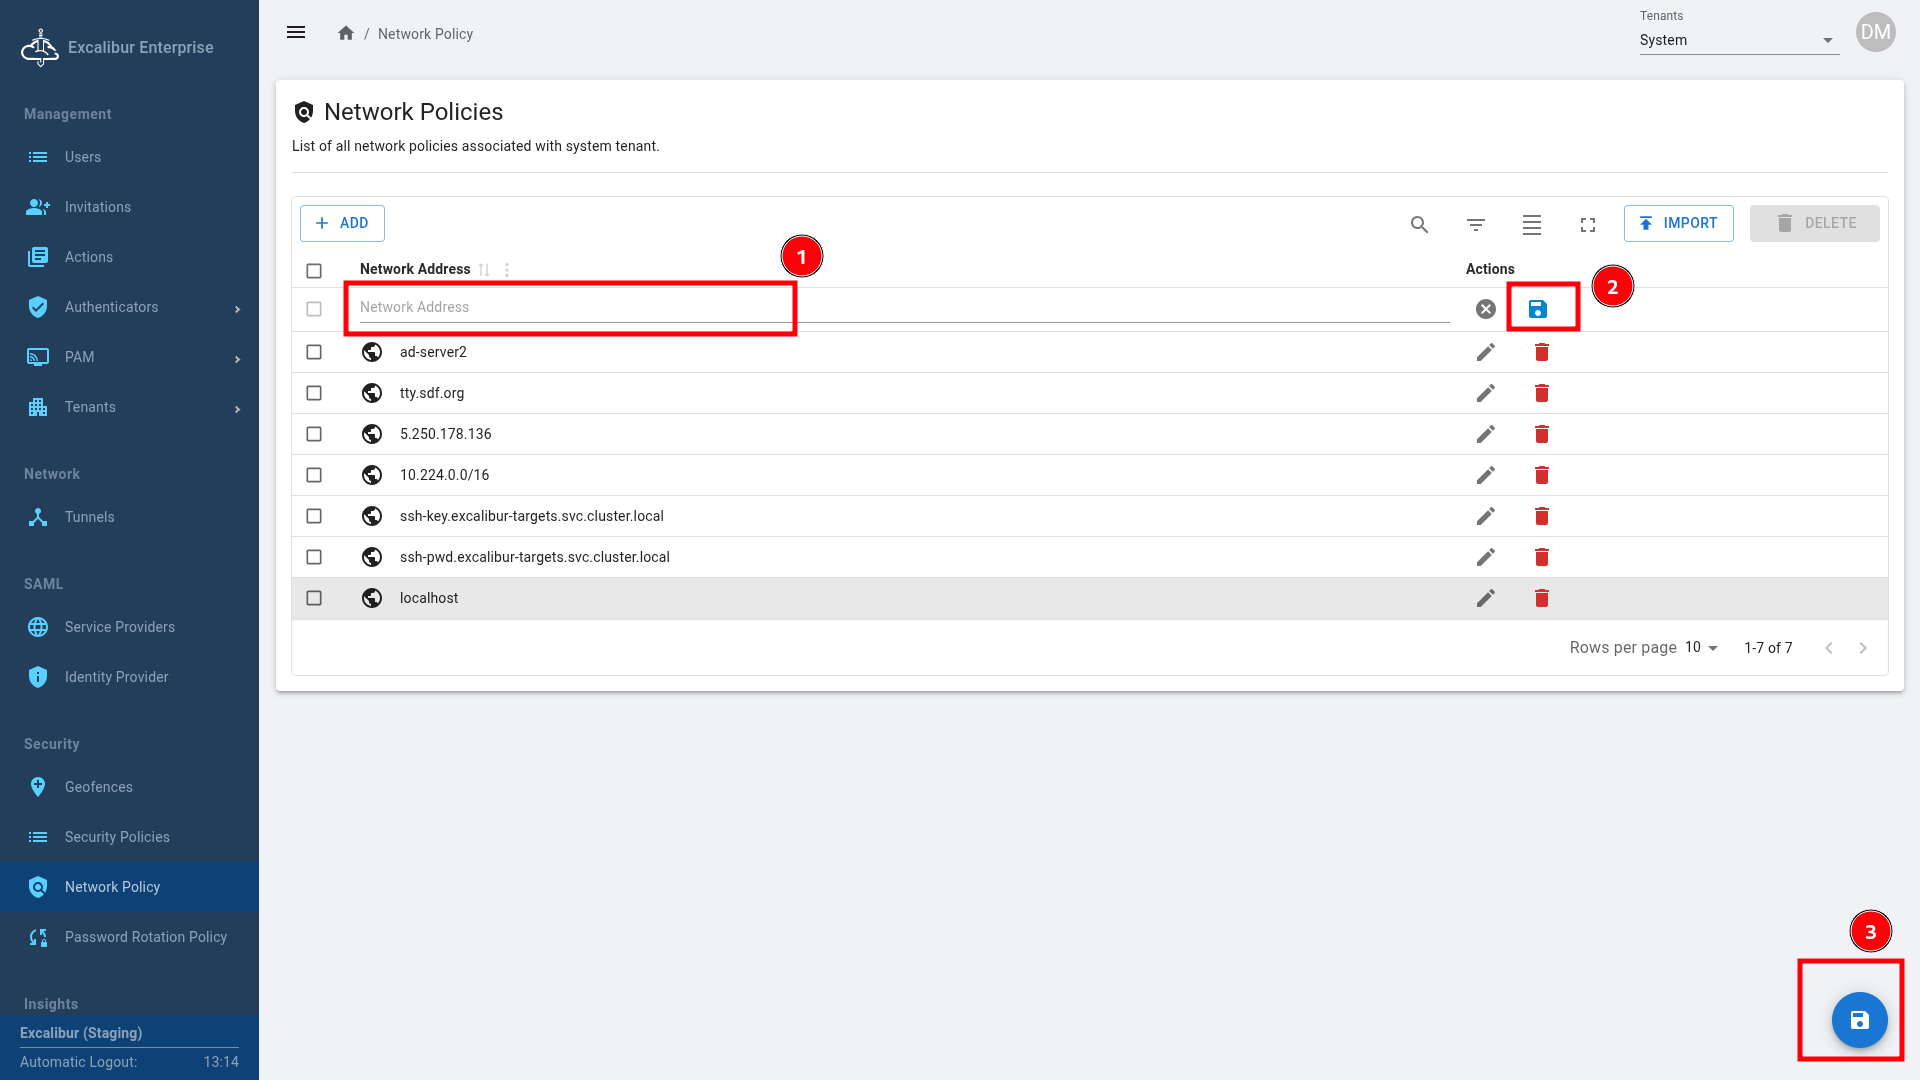Open Rows per page dropdown
This screenshot has height=1080, width=1920.
1701,647
